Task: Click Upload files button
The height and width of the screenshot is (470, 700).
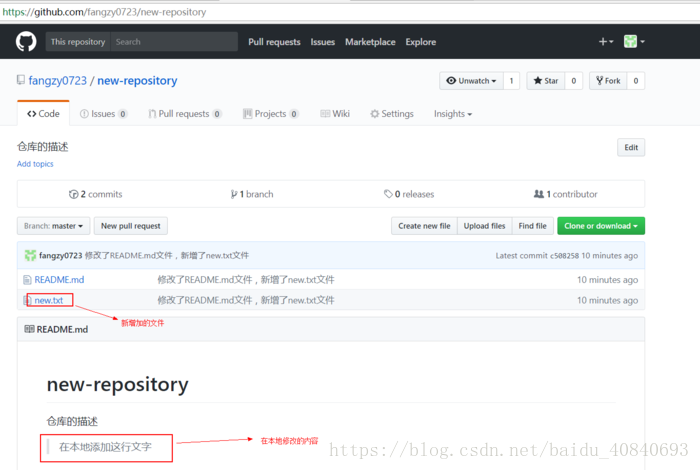Action: [x=484, y=226]
